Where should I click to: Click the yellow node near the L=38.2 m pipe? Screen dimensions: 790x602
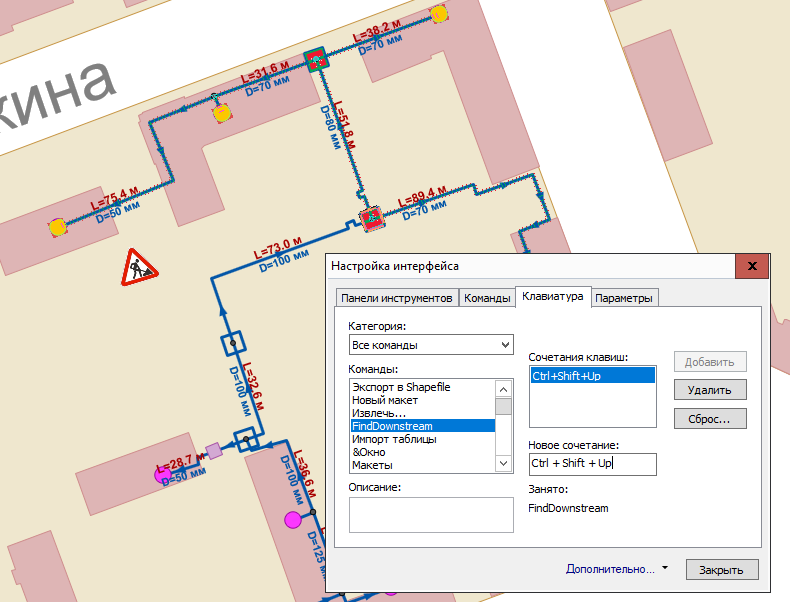pos(438,15)
